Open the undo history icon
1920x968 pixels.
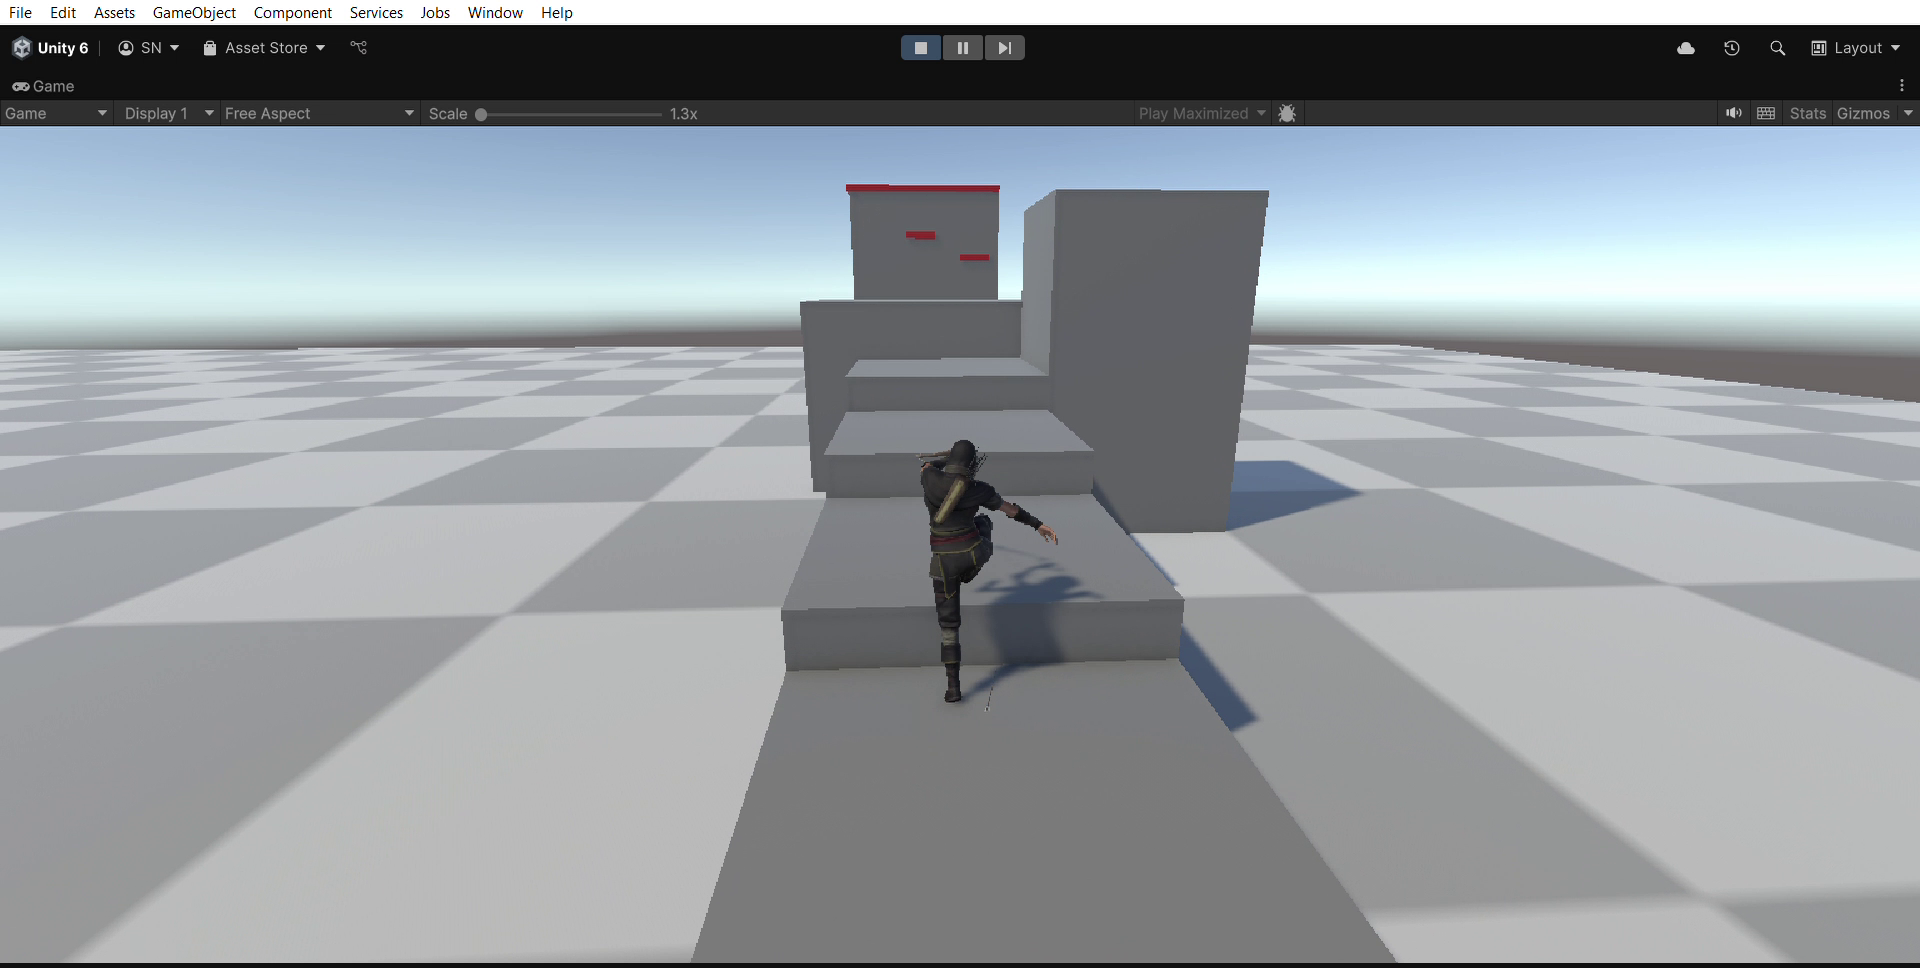(1732, 48)
